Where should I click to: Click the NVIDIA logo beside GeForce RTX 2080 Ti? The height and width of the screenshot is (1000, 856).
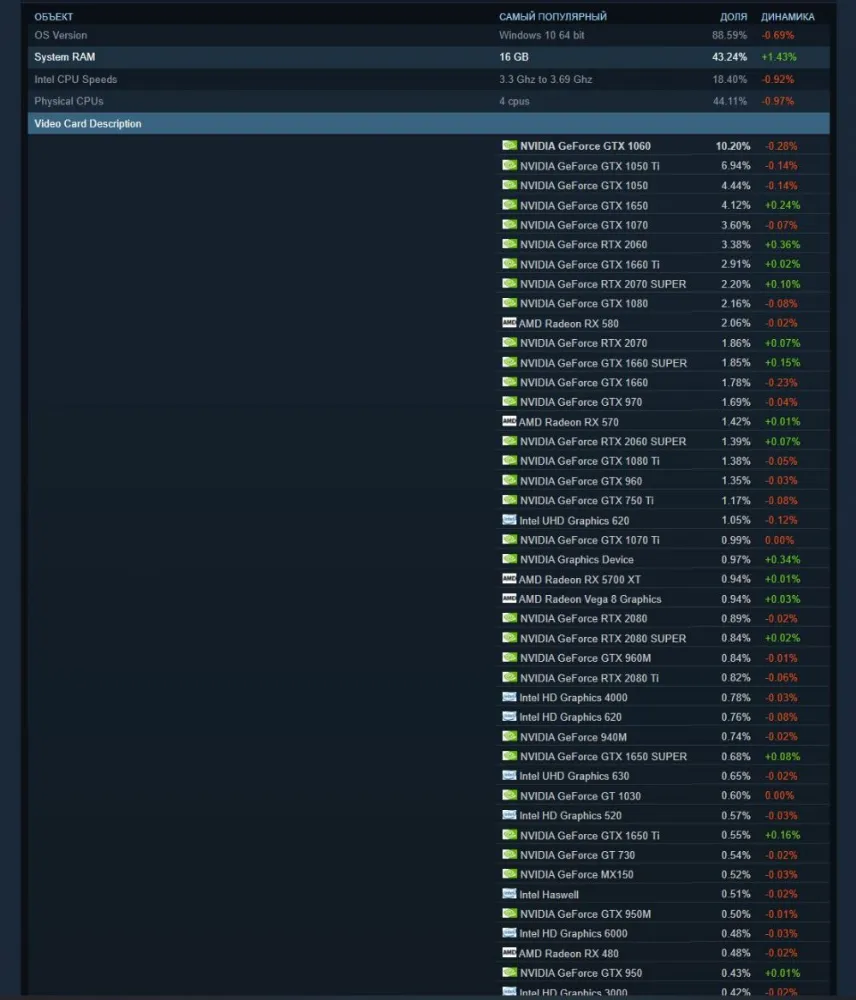[x=509, y=678]
